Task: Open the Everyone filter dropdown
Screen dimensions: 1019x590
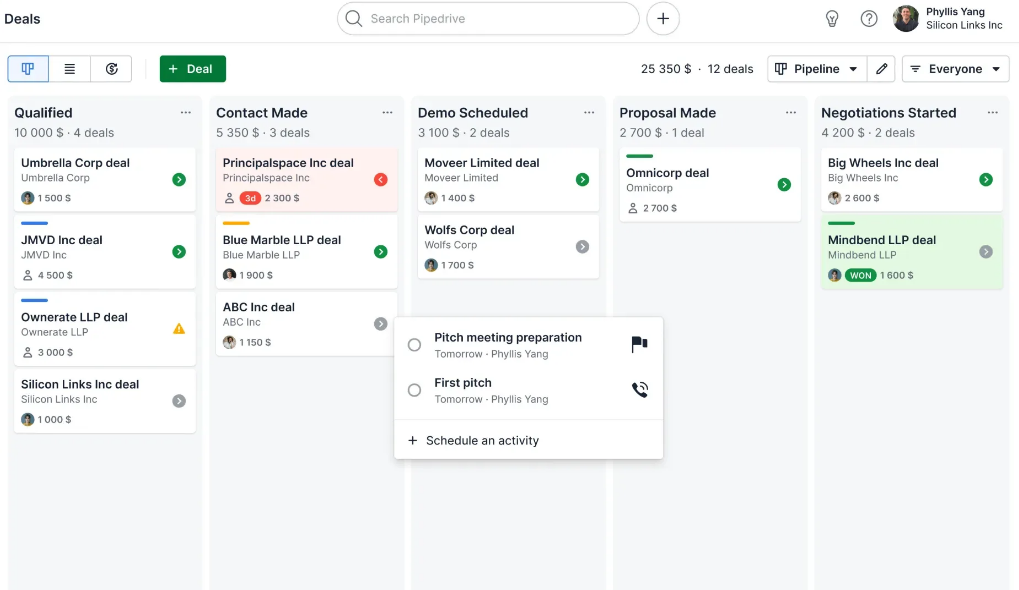Action: click(955, 69)
